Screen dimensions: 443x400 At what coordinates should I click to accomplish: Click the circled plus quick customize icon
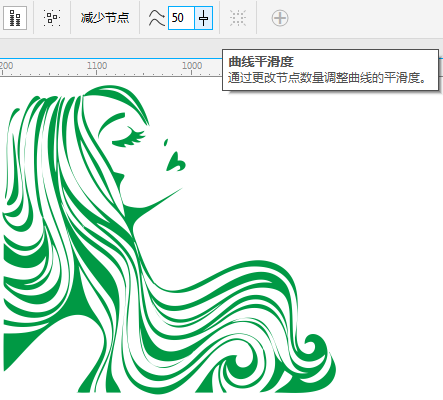tap(280, 18)
